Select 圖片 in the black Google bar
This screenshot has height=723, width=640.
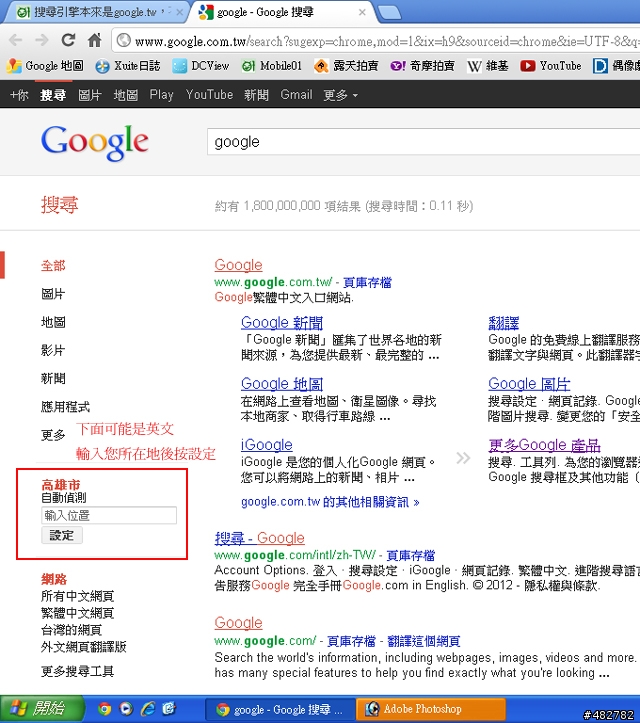tap(89, 95)
